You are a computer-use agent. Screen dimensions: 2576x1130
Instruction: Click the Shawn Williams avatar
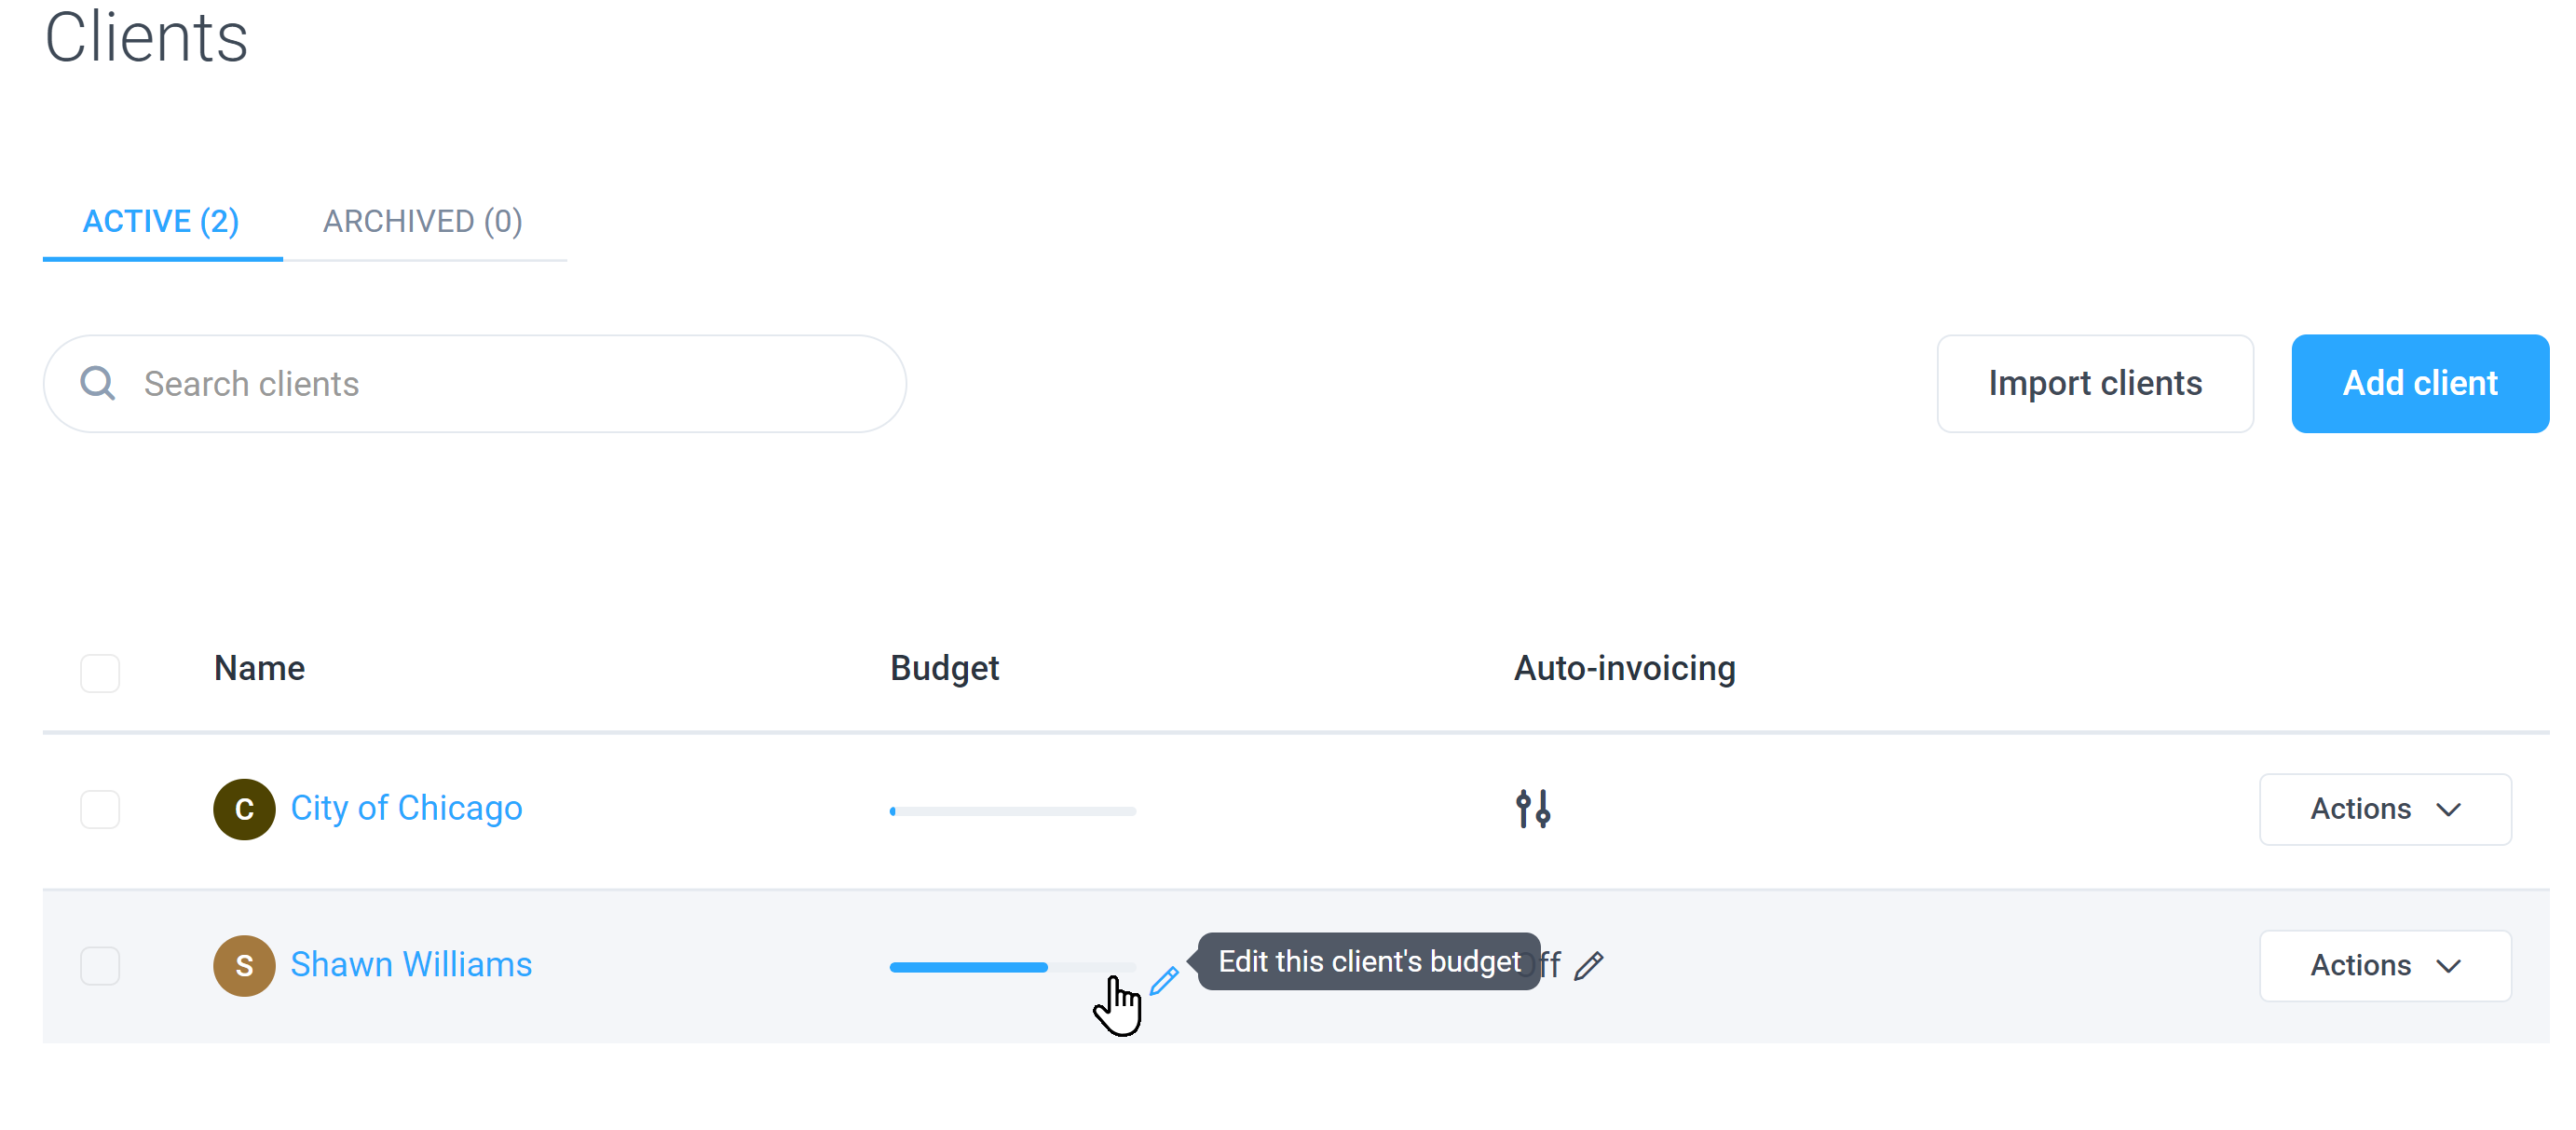click(x=244, y=965)
